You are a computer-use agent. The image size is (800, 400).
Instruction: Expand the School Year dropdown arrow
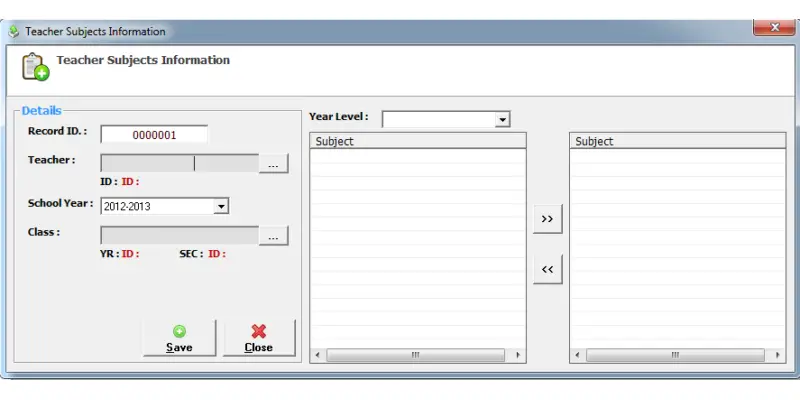tap(221, 206)
